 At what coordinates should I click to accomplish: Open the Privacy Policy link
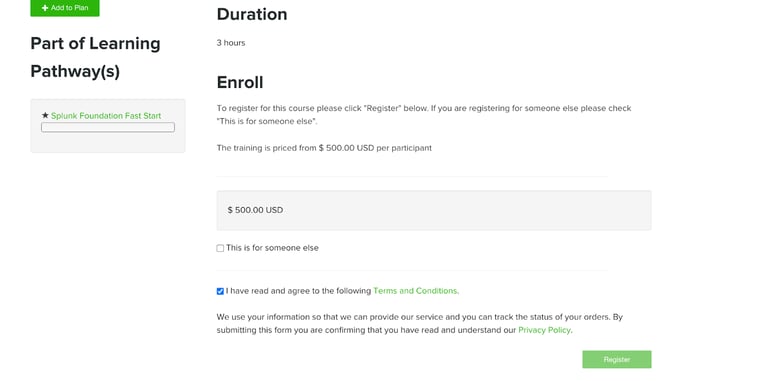click(x=545, y=330)
